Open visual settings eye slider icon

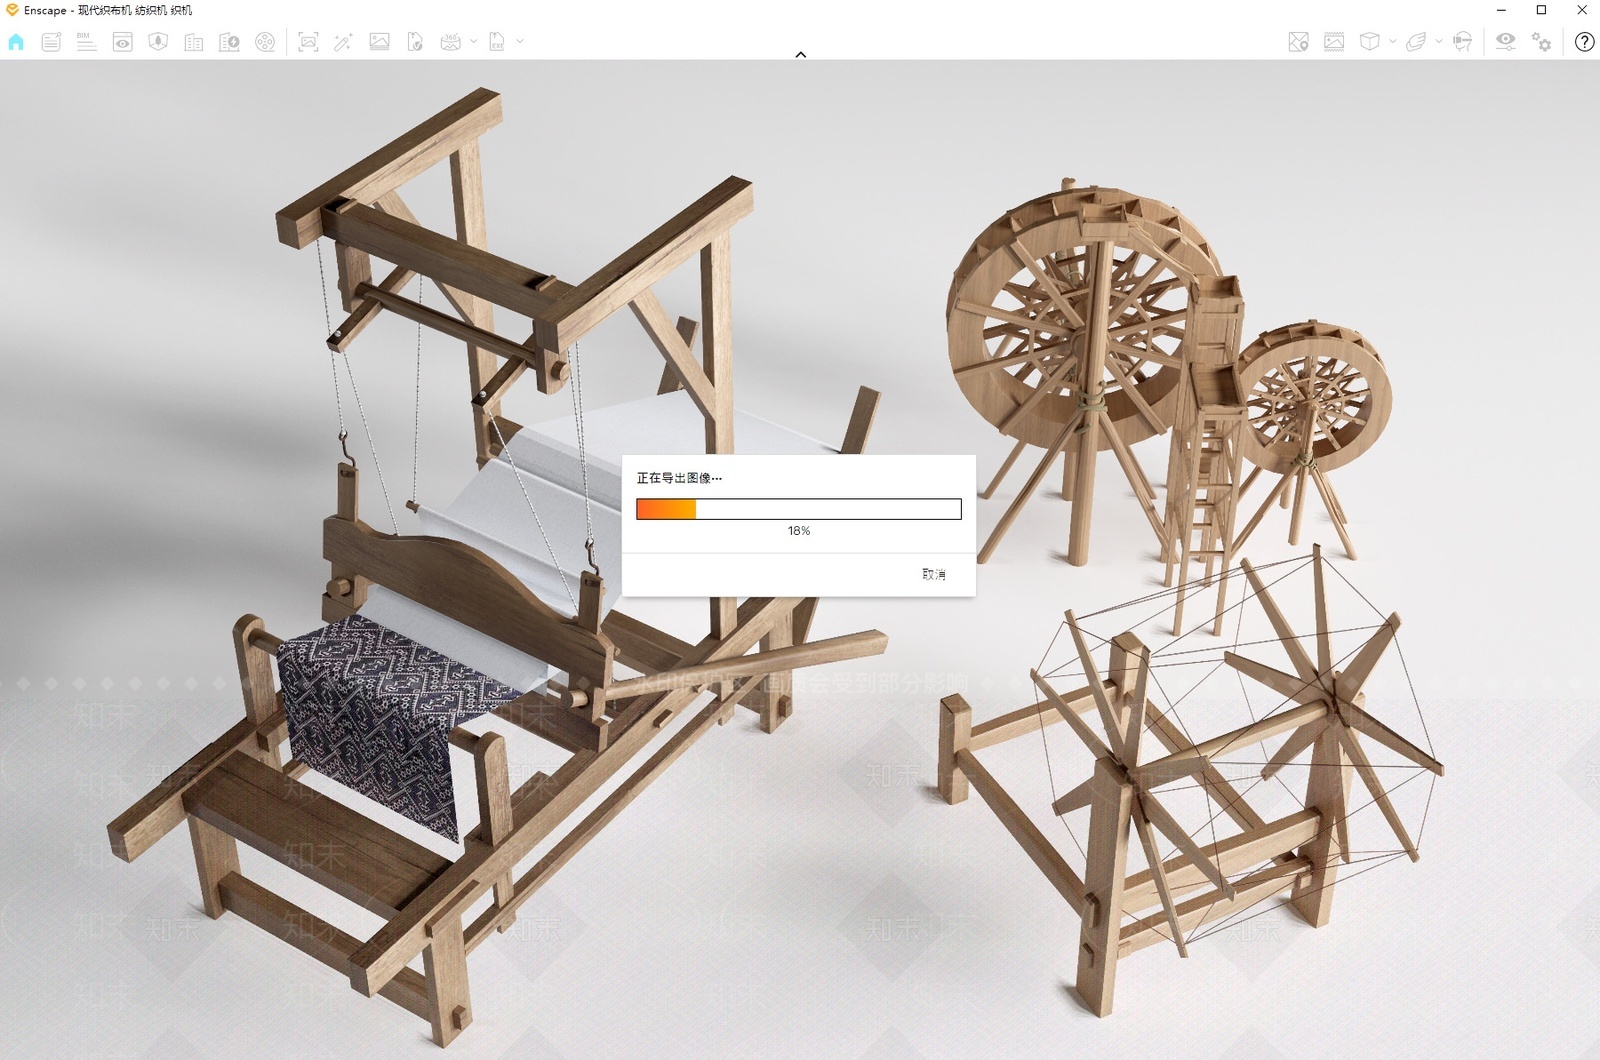[x=1505, y=42]
